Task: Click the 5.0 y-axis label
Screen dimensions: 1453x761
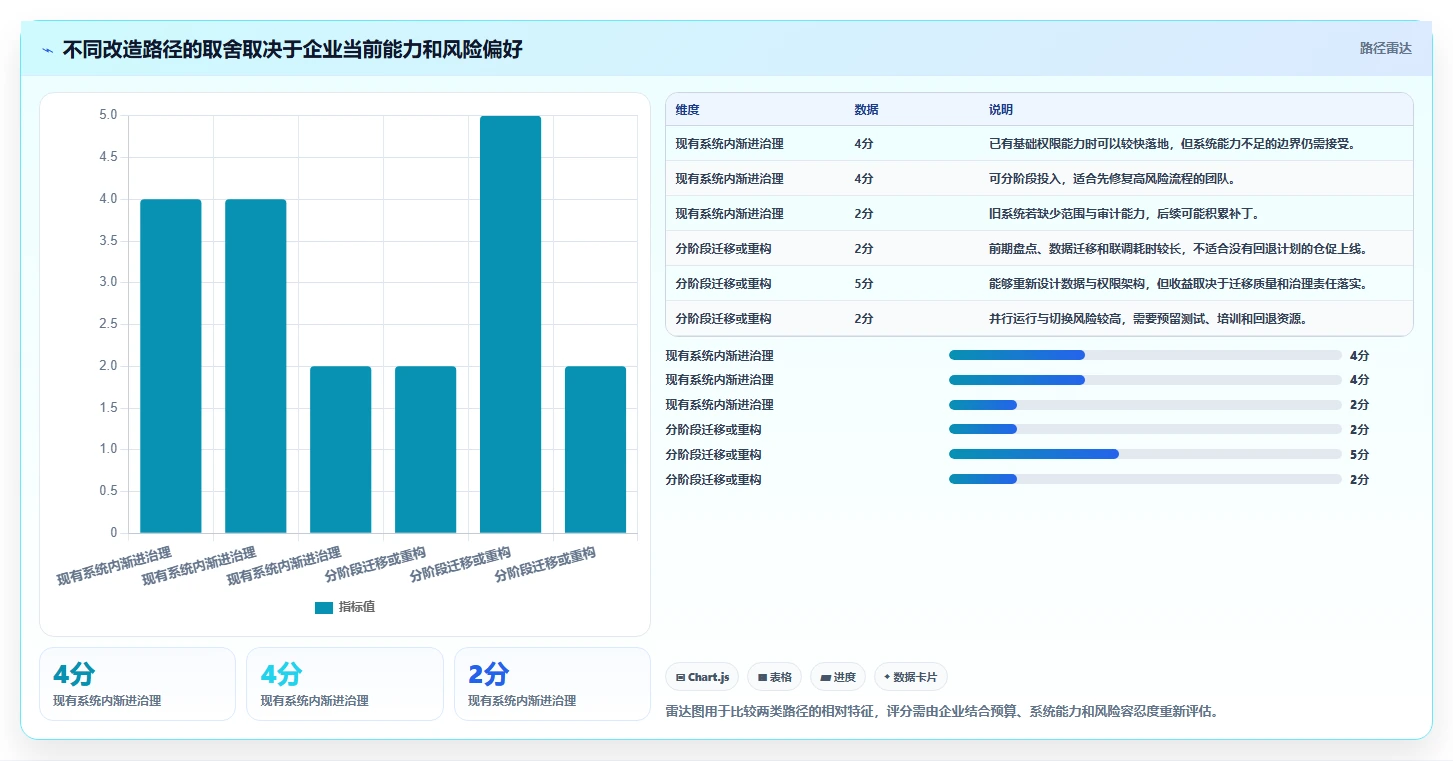Action: point(108,115)
